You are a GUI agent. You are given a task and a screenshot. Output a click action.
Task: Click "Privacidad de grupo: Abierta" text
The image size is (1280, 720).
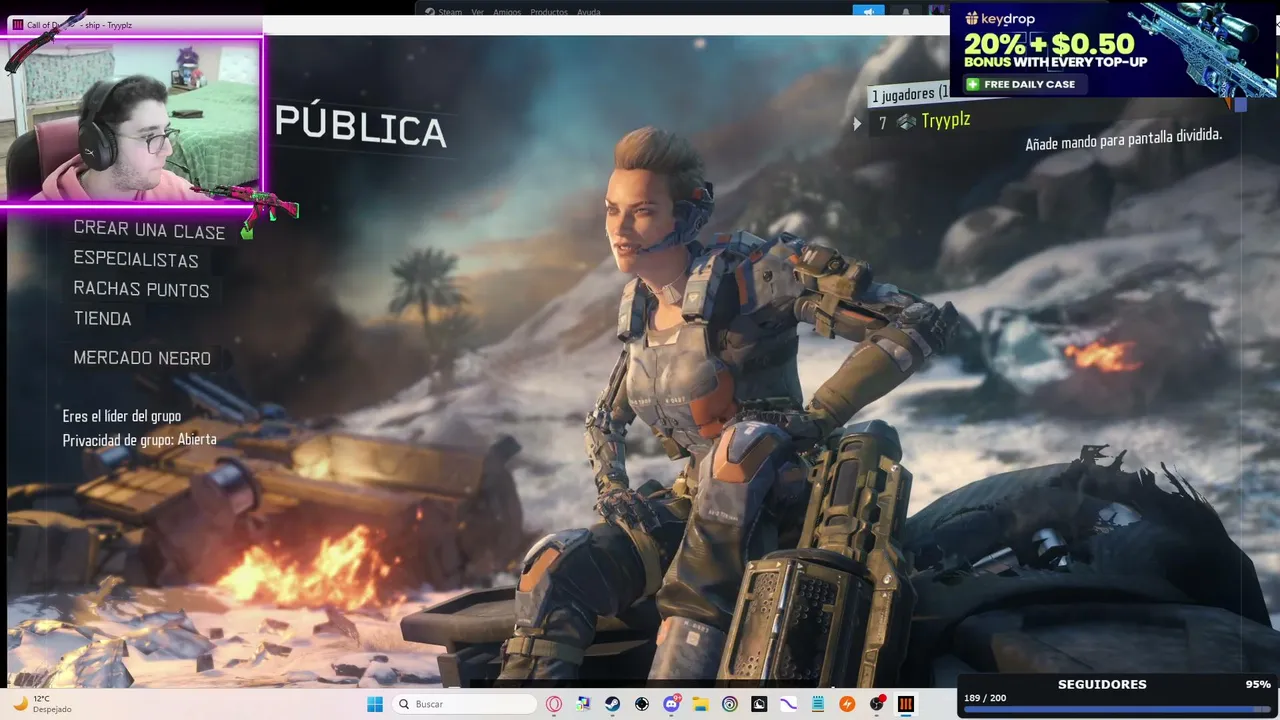point(140,440)
